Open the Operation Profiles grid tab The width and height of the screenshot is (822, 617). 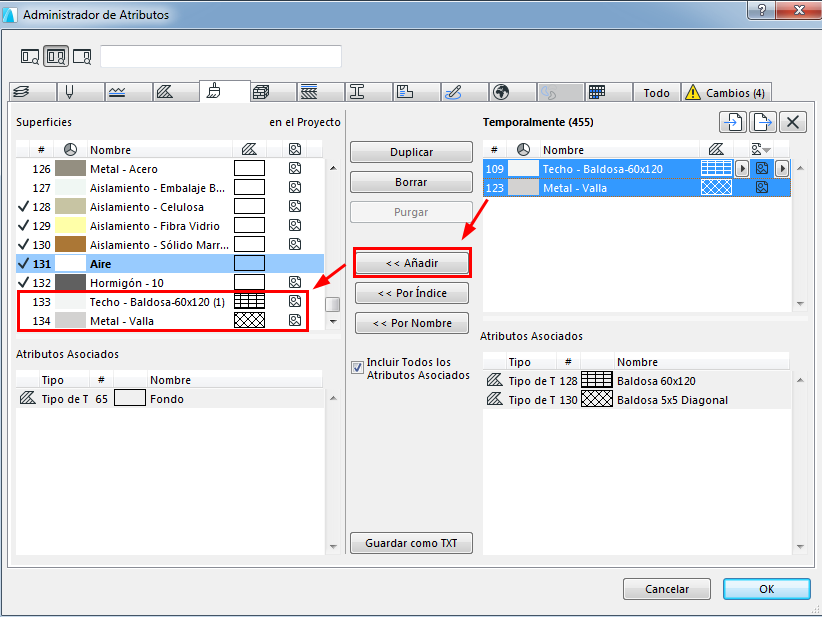(x=609, y=92)
